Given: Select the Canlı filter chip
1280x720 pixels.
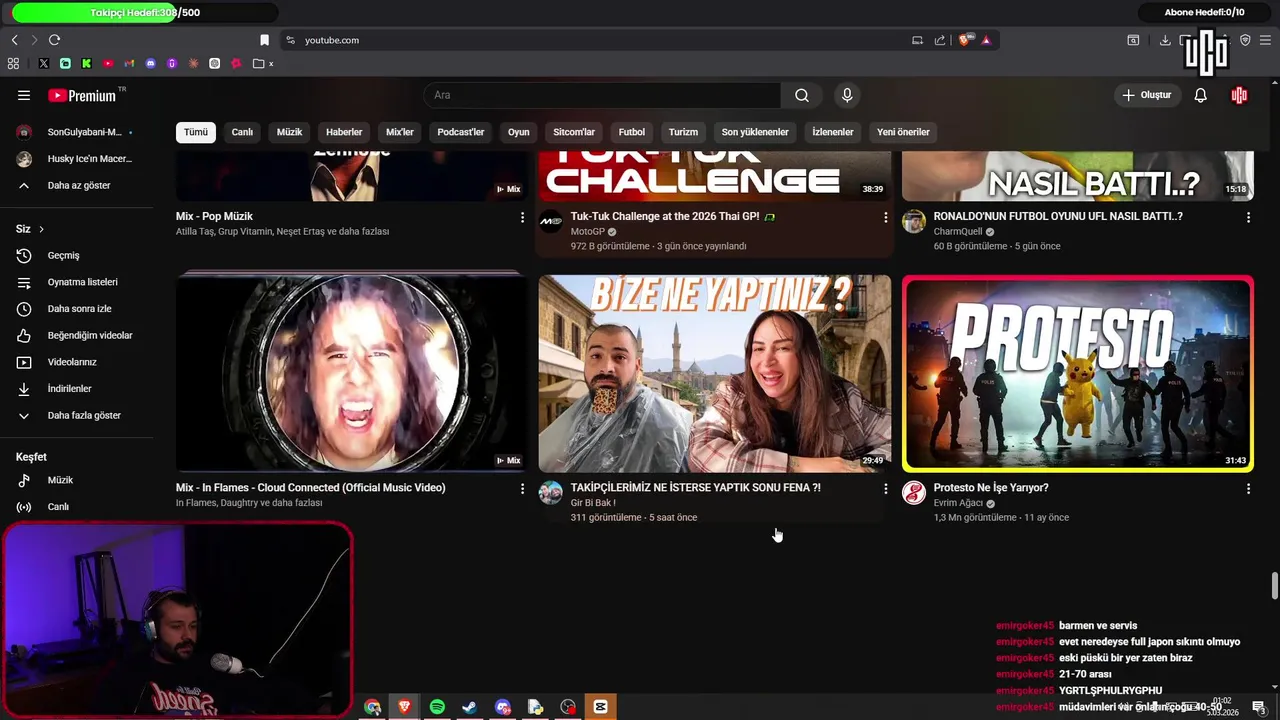Looking at the screenshot, I should click(242, 132).
